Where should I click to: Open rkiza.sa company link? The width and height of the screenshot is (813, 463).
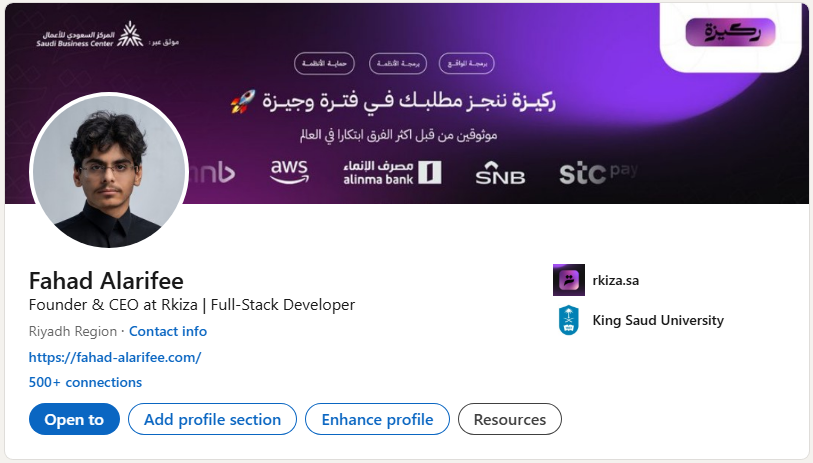616,280
